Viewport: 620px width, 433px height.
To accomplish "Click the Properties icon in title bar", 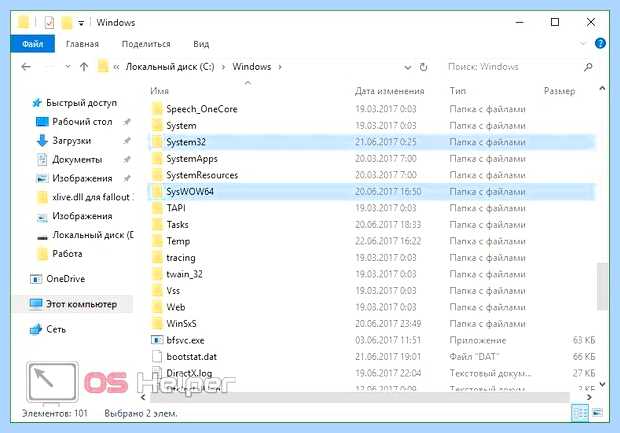I will 49,23.
